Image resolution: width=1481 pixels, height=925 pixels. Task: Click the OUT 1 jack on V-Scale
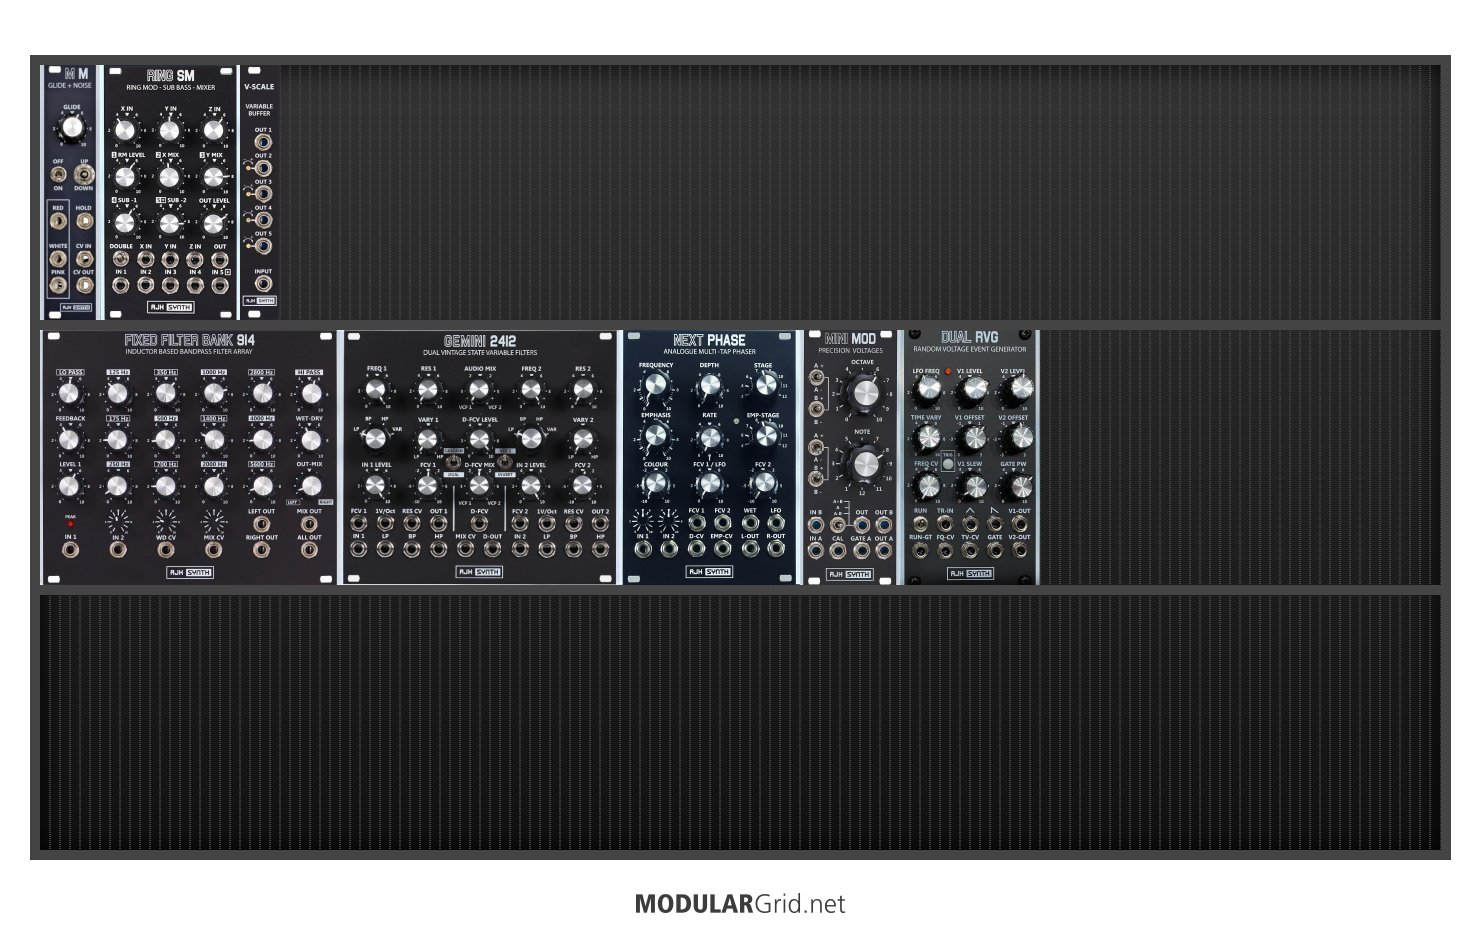point(263,142)
